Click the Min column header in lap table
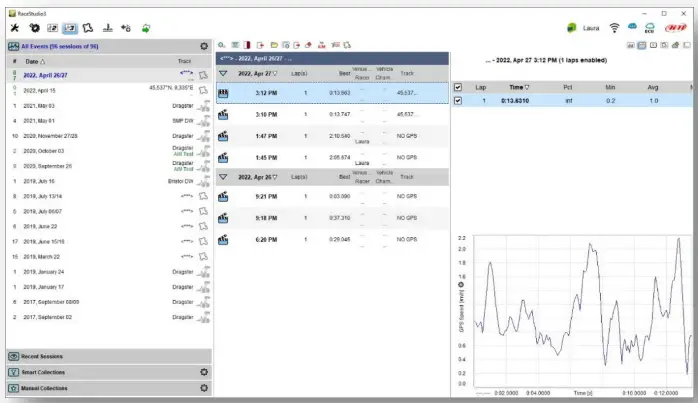Screen dimensions: 698x403 pyautogui.click(x=610, y=87)
